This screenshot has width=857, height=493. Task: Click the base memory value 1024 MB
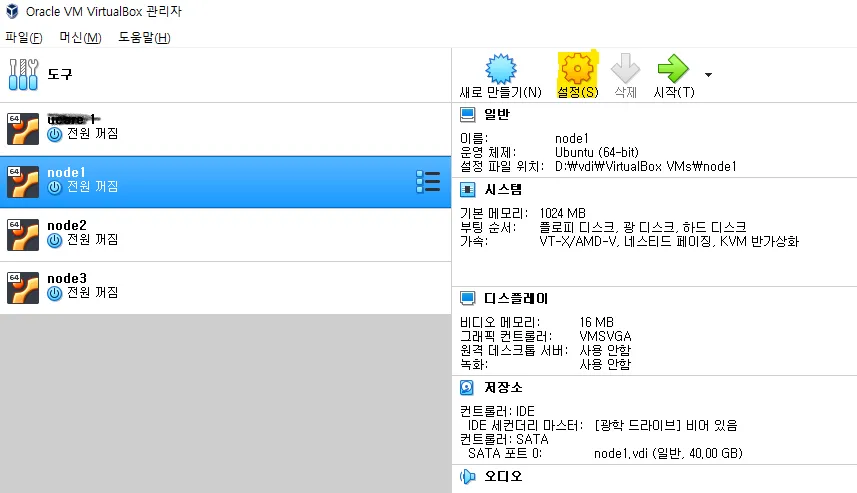(562, 213)
